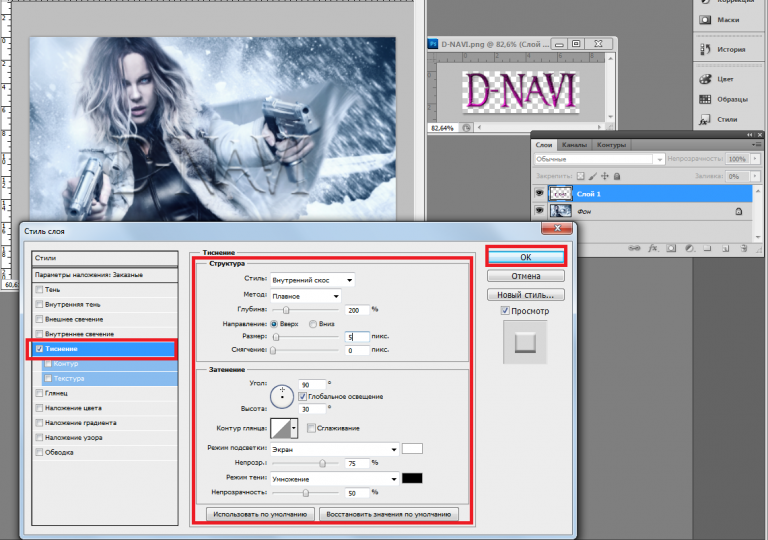768x540 pixels.
Task: Open the Заливка arrow in Layers panel
Action: 755,176
